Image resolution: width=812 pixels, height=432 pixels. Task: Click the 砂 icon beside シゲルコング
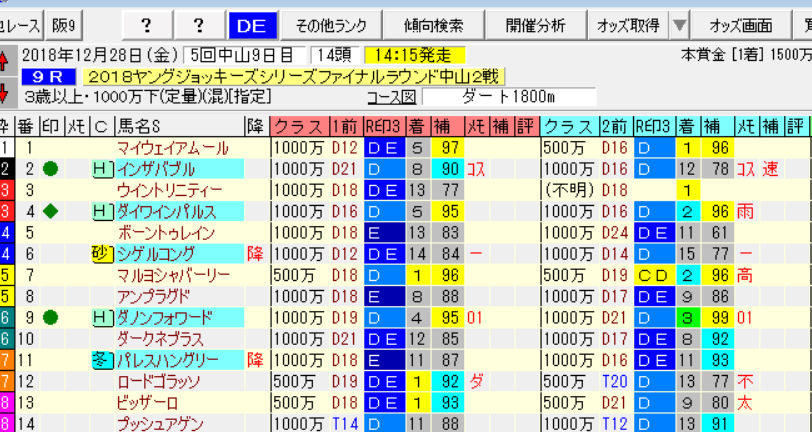click(103, 254)
